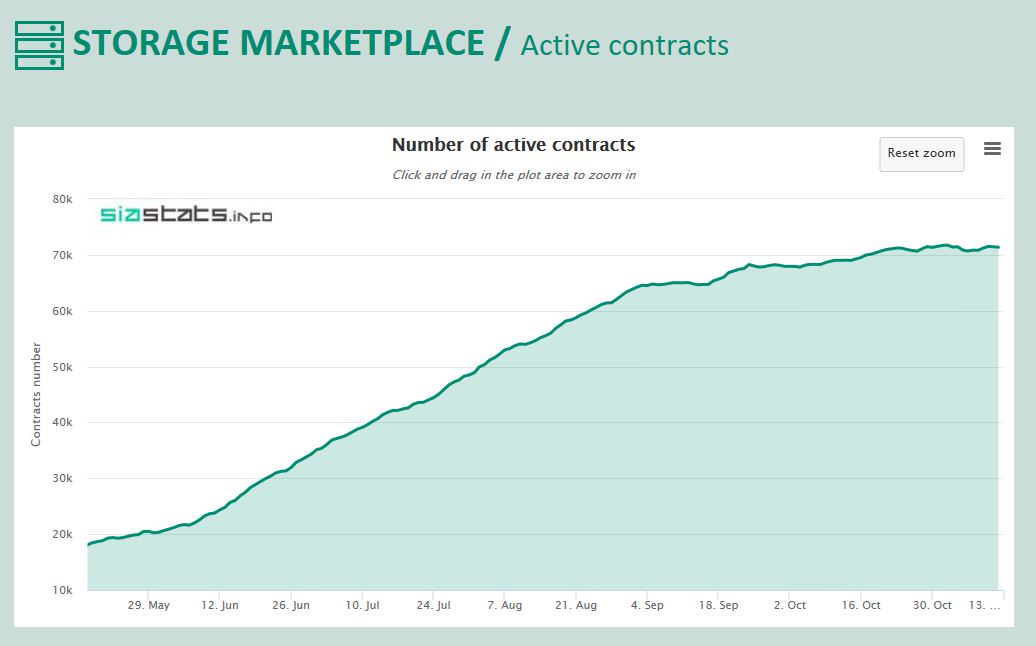
Task: Click the line's end point near 13. Nov
Action: [x=998, y=247]
